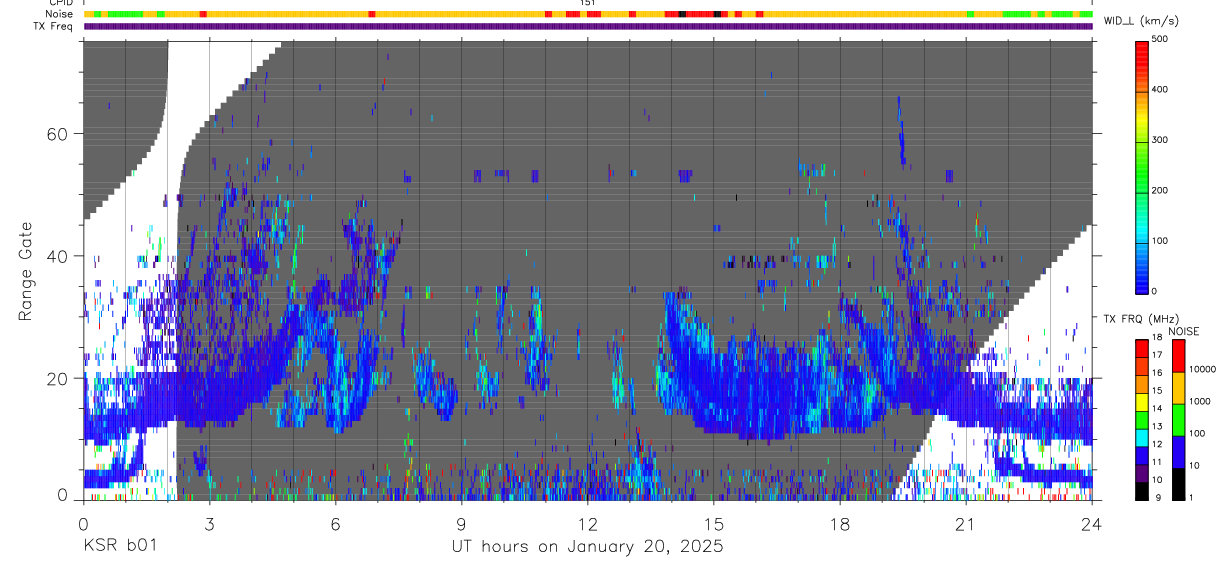Click the 'Noise' row label at top left
Image resolution: width=1228 pixels, height=567 pixels.
[60, 14]
